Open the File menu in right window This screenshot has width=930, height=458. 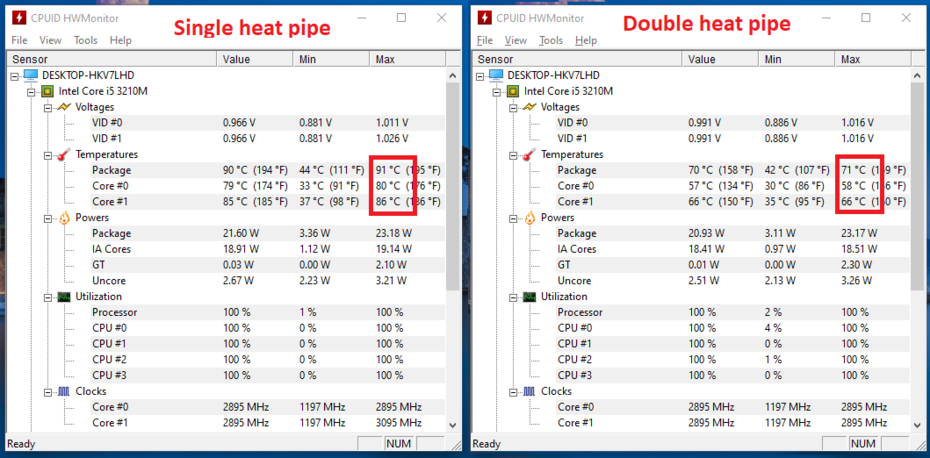coord(485,40)
